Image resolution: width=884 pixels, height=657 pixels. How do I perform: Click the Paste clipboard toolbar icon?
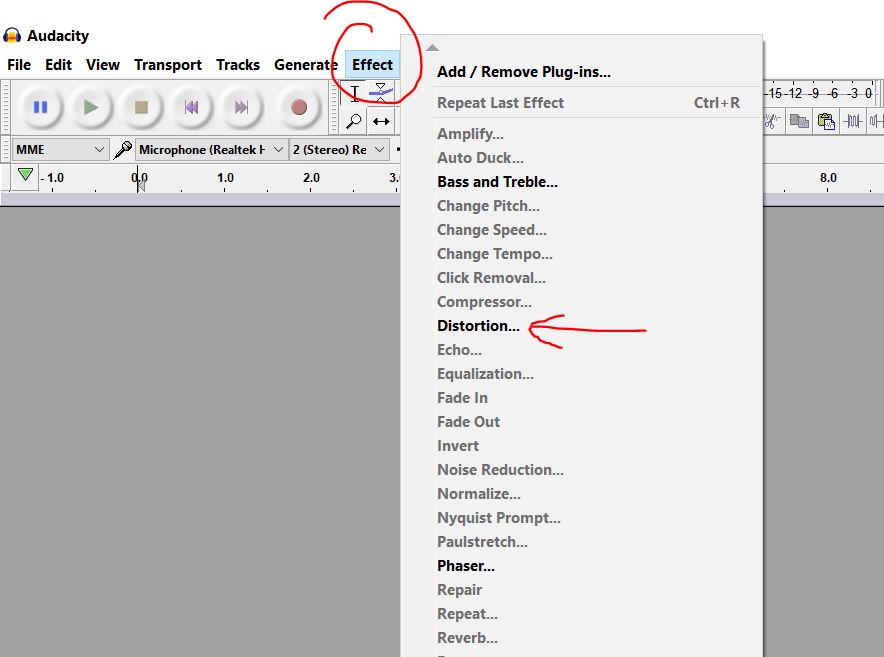coord(826,121)
